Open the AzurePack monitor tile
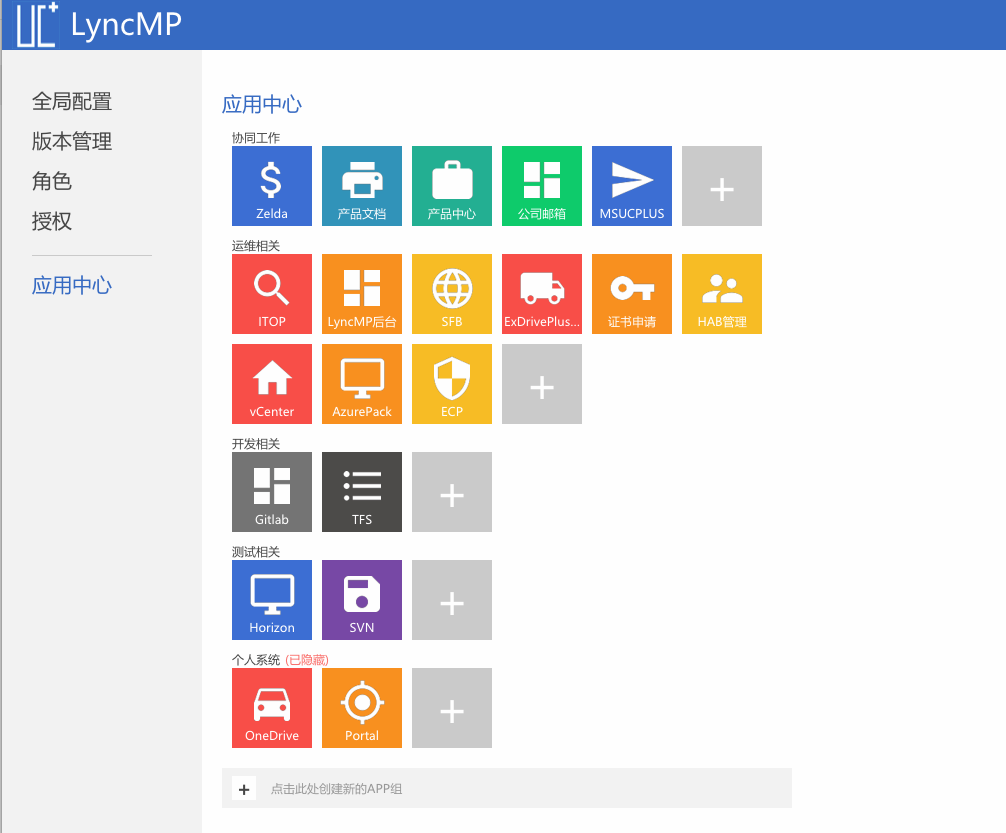Image resolution: width=1006 pixels, height=833 pixels. [x=362, y=384]
